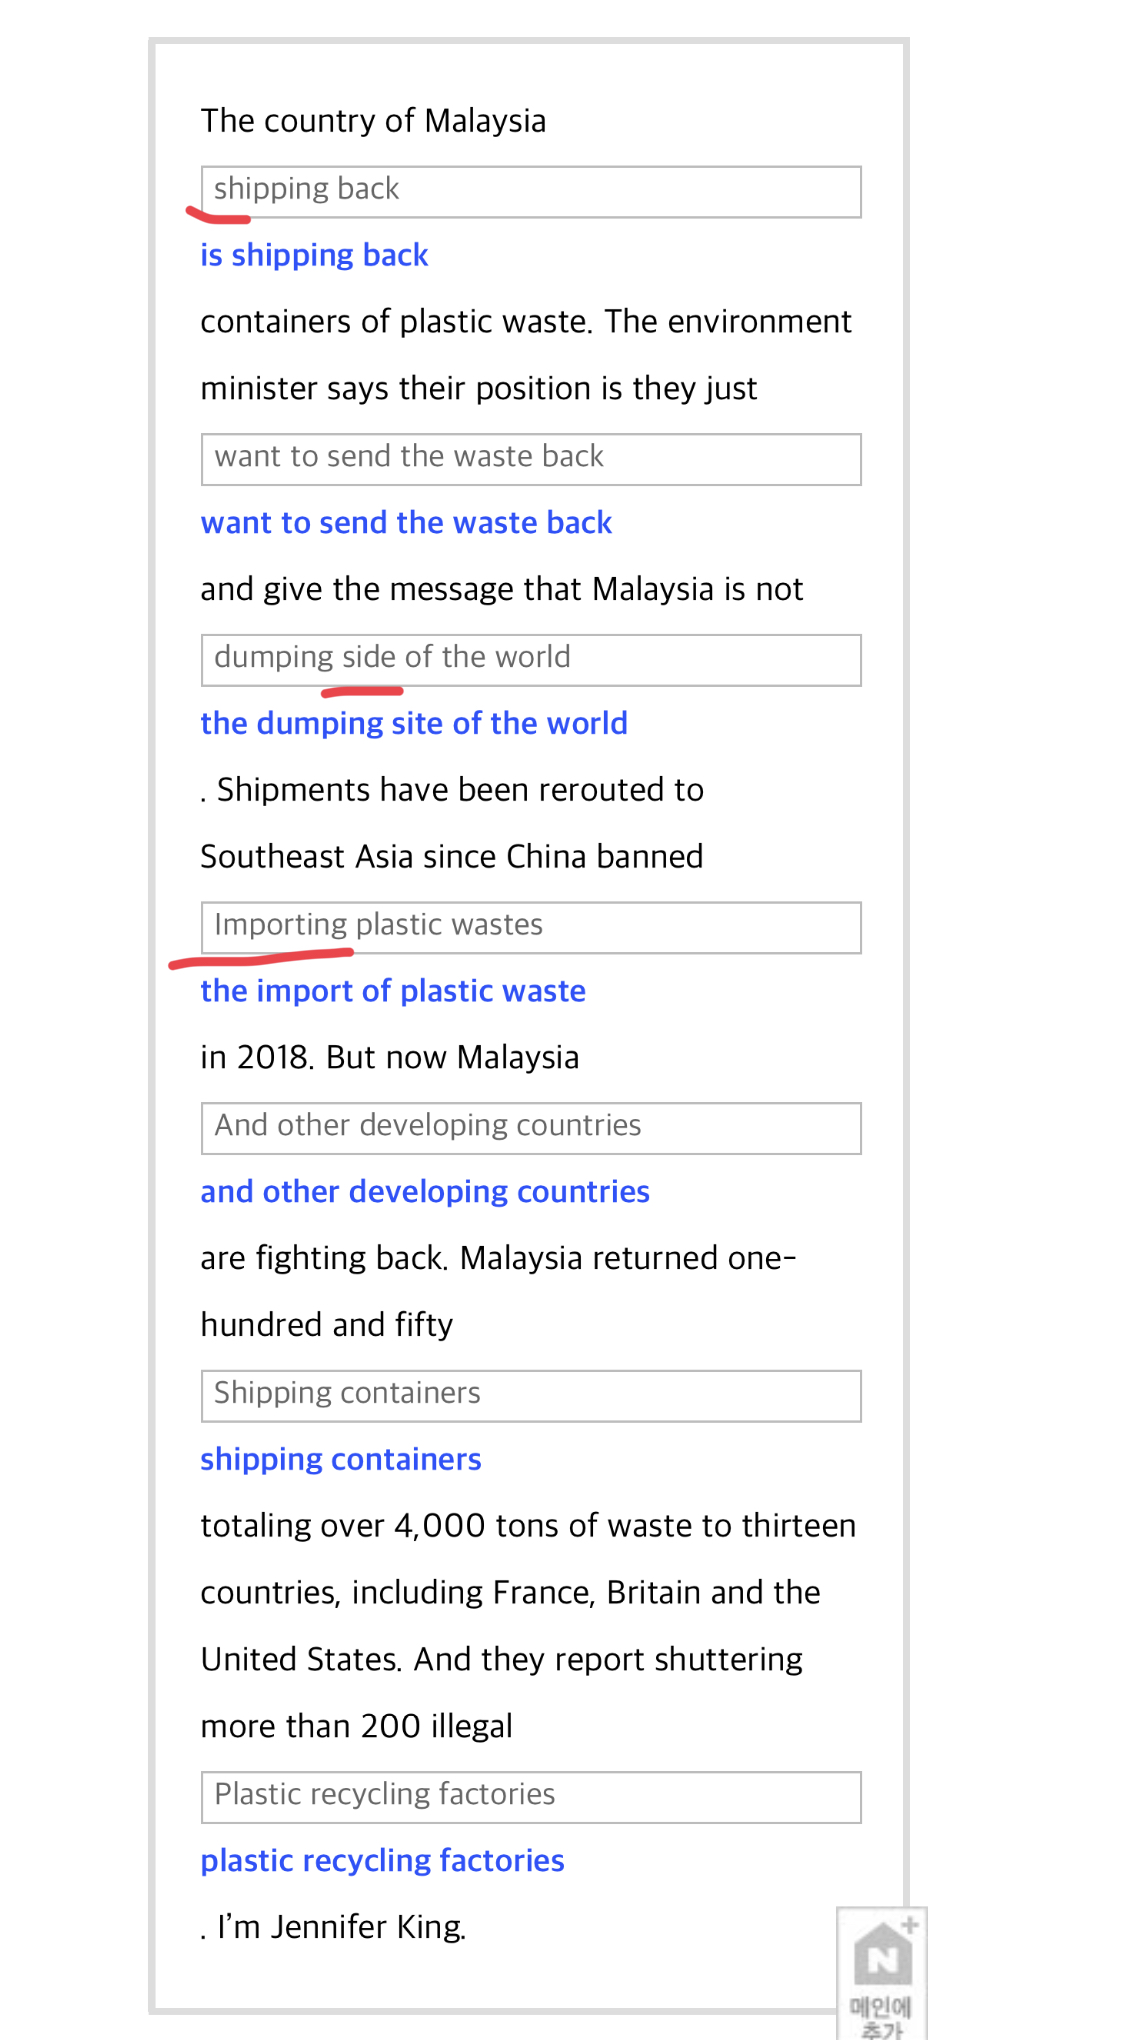Tap the Naver add-to-main icon
This screenshot has width=1125, height=2040.
click(x=882, y=1973)
